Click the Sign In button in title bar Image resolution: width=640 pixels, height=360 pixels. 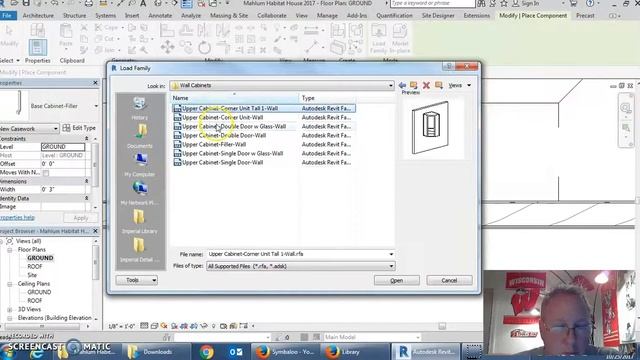coord(526,4)
